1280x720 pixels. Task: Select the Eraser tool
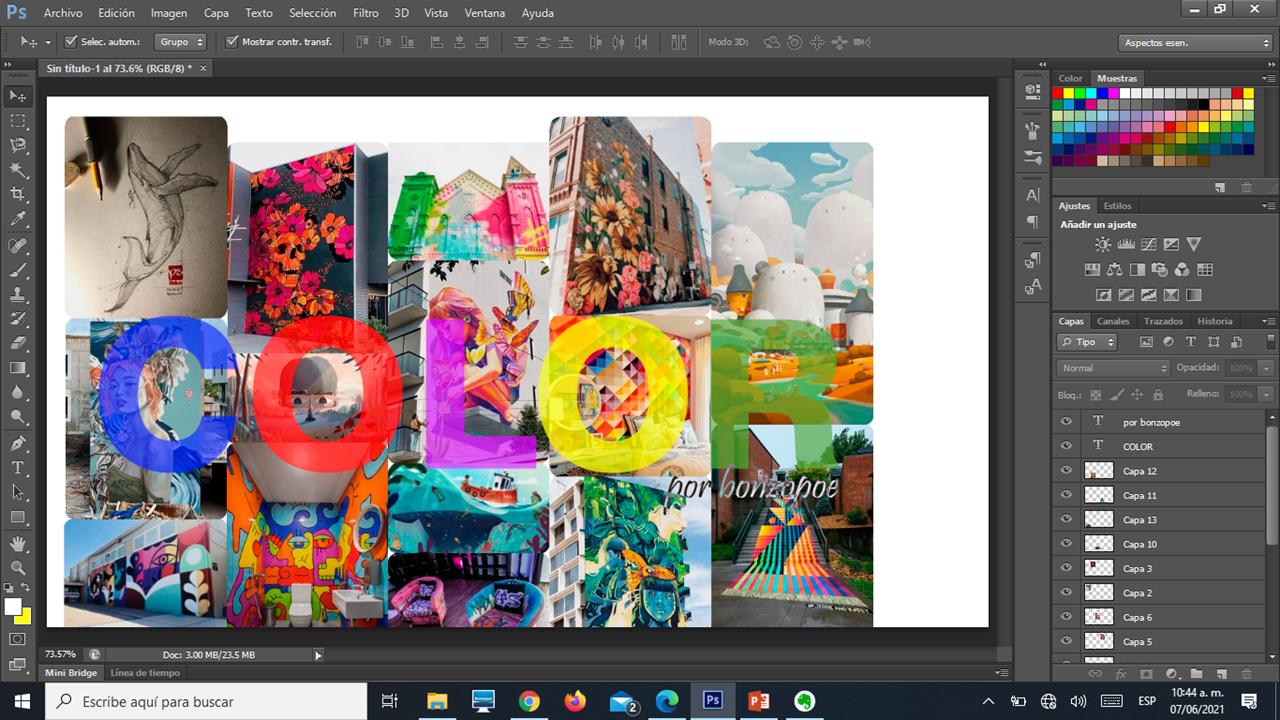(18, 343)
